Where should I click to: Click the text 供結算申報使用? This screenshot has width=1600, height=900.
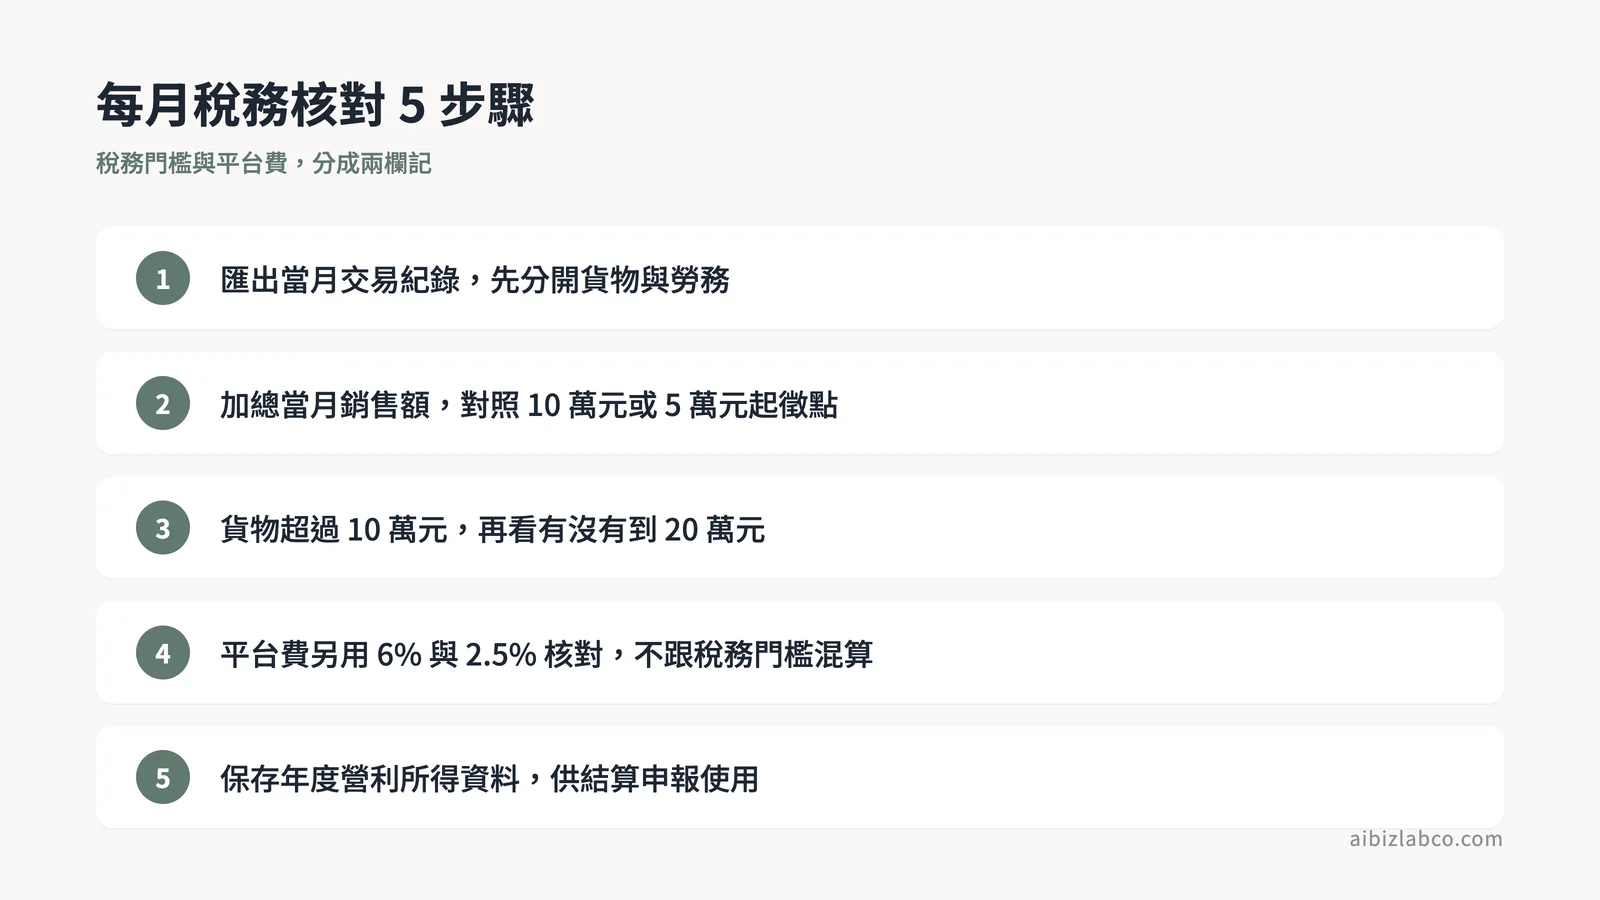pyautogui.click(x=655, y=779)
